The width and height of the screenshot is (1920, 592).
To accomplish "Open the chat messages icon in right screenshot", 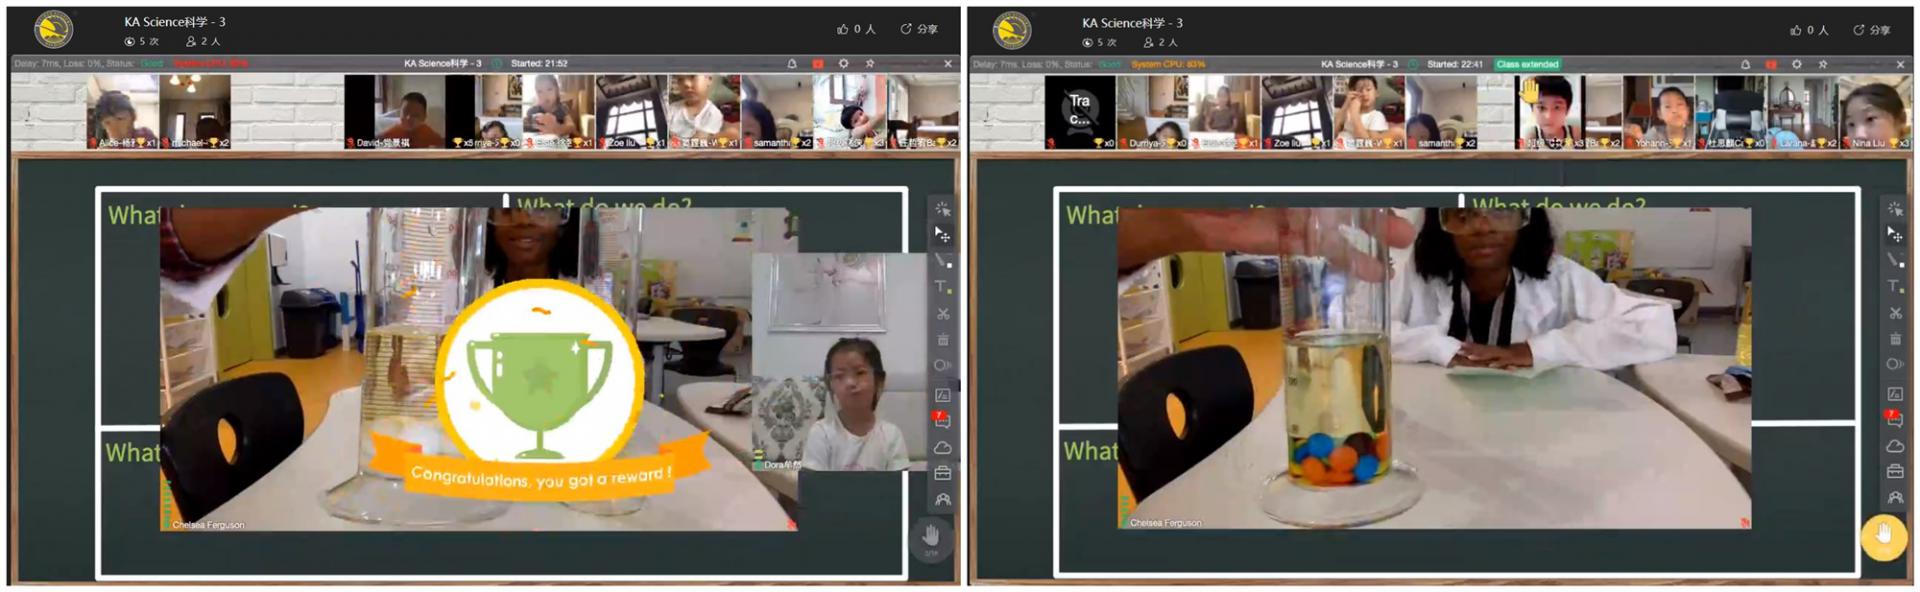I will point(1894,419).
